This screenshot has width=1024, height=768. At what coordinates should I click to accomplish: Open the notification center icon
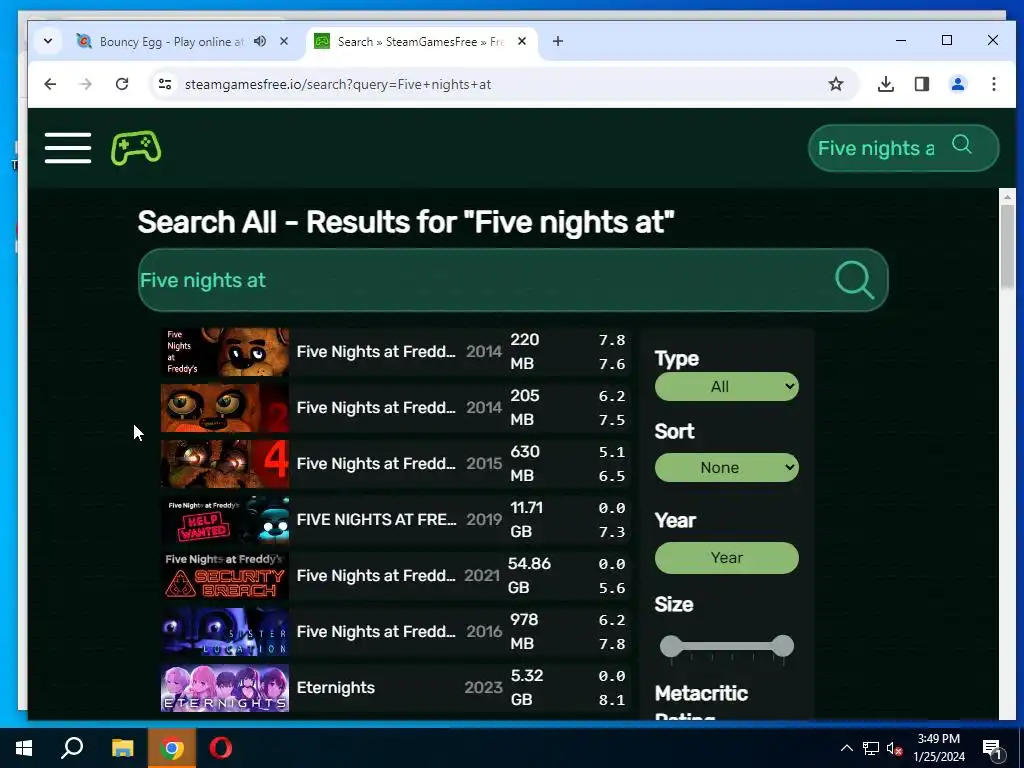tap(992, 749)
